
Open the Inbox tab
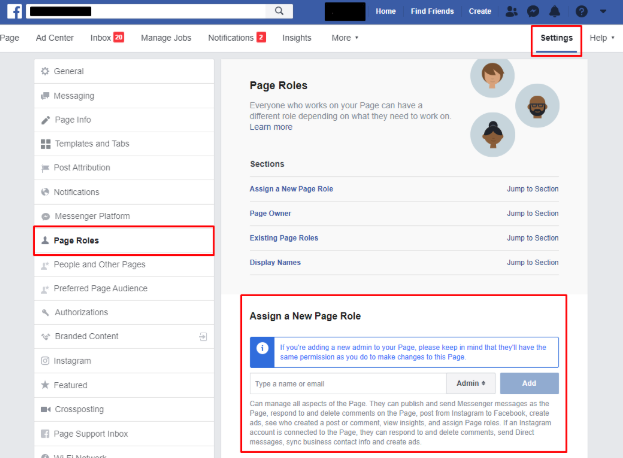coord(107,38)
